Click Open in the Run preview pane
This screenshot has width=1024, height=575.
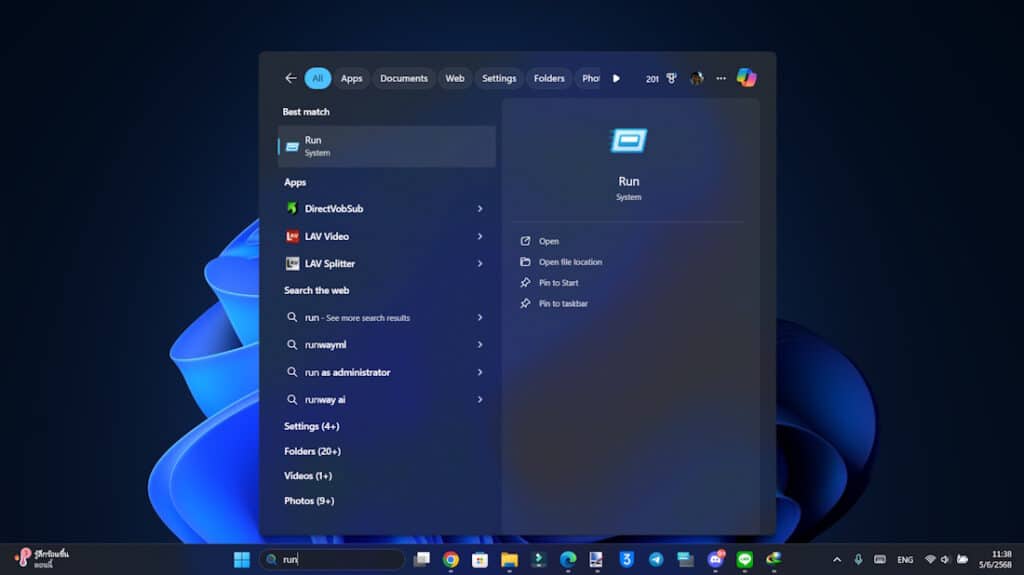(549, 241)
